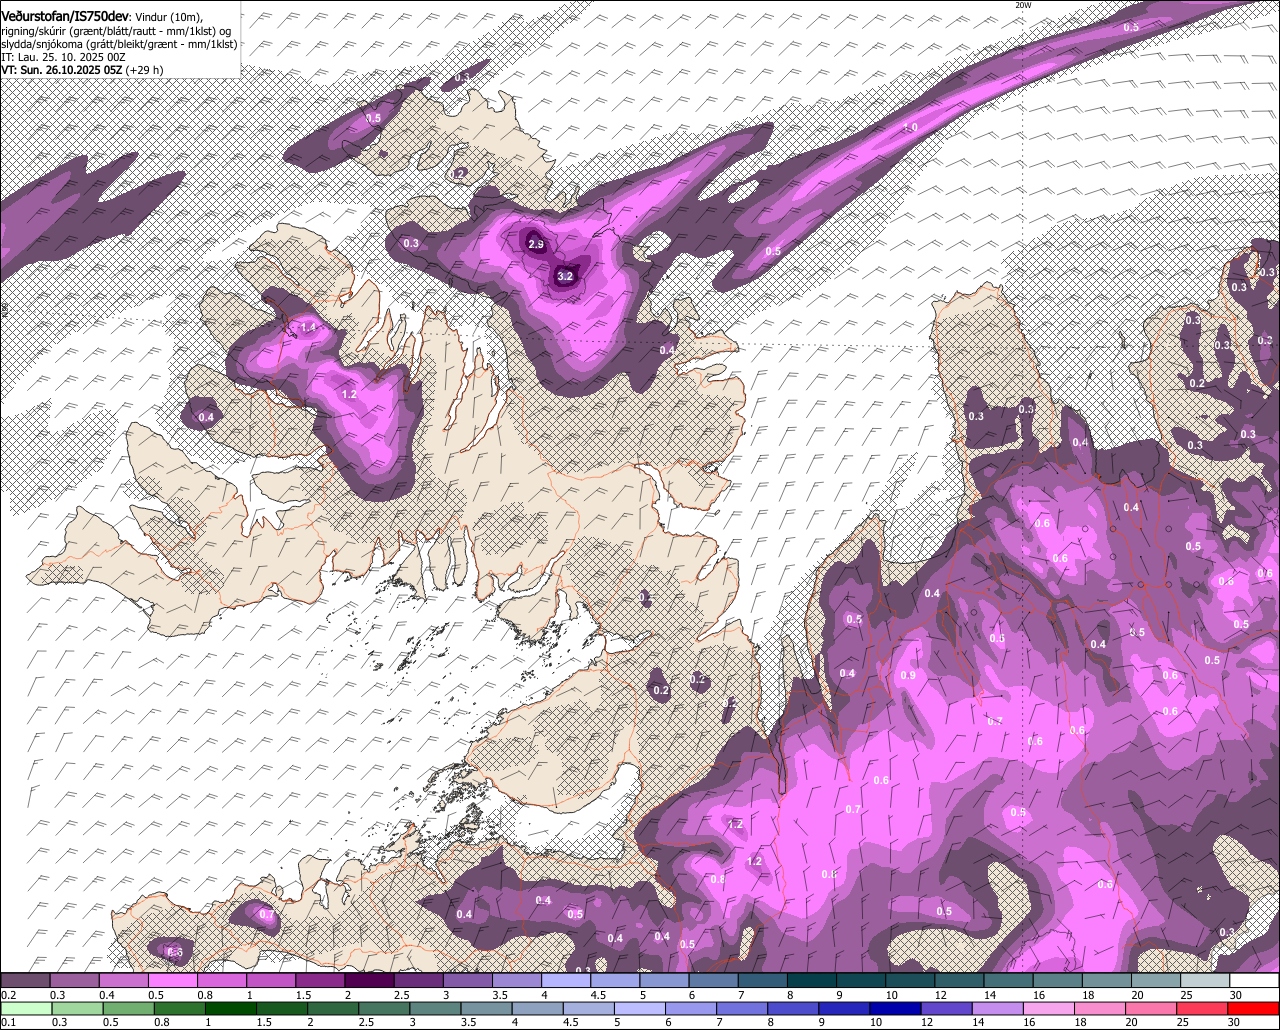Click the 1.4 precipitation value on the map
The width and height of the screenshot is (1280, 1030).
[308, 327]
